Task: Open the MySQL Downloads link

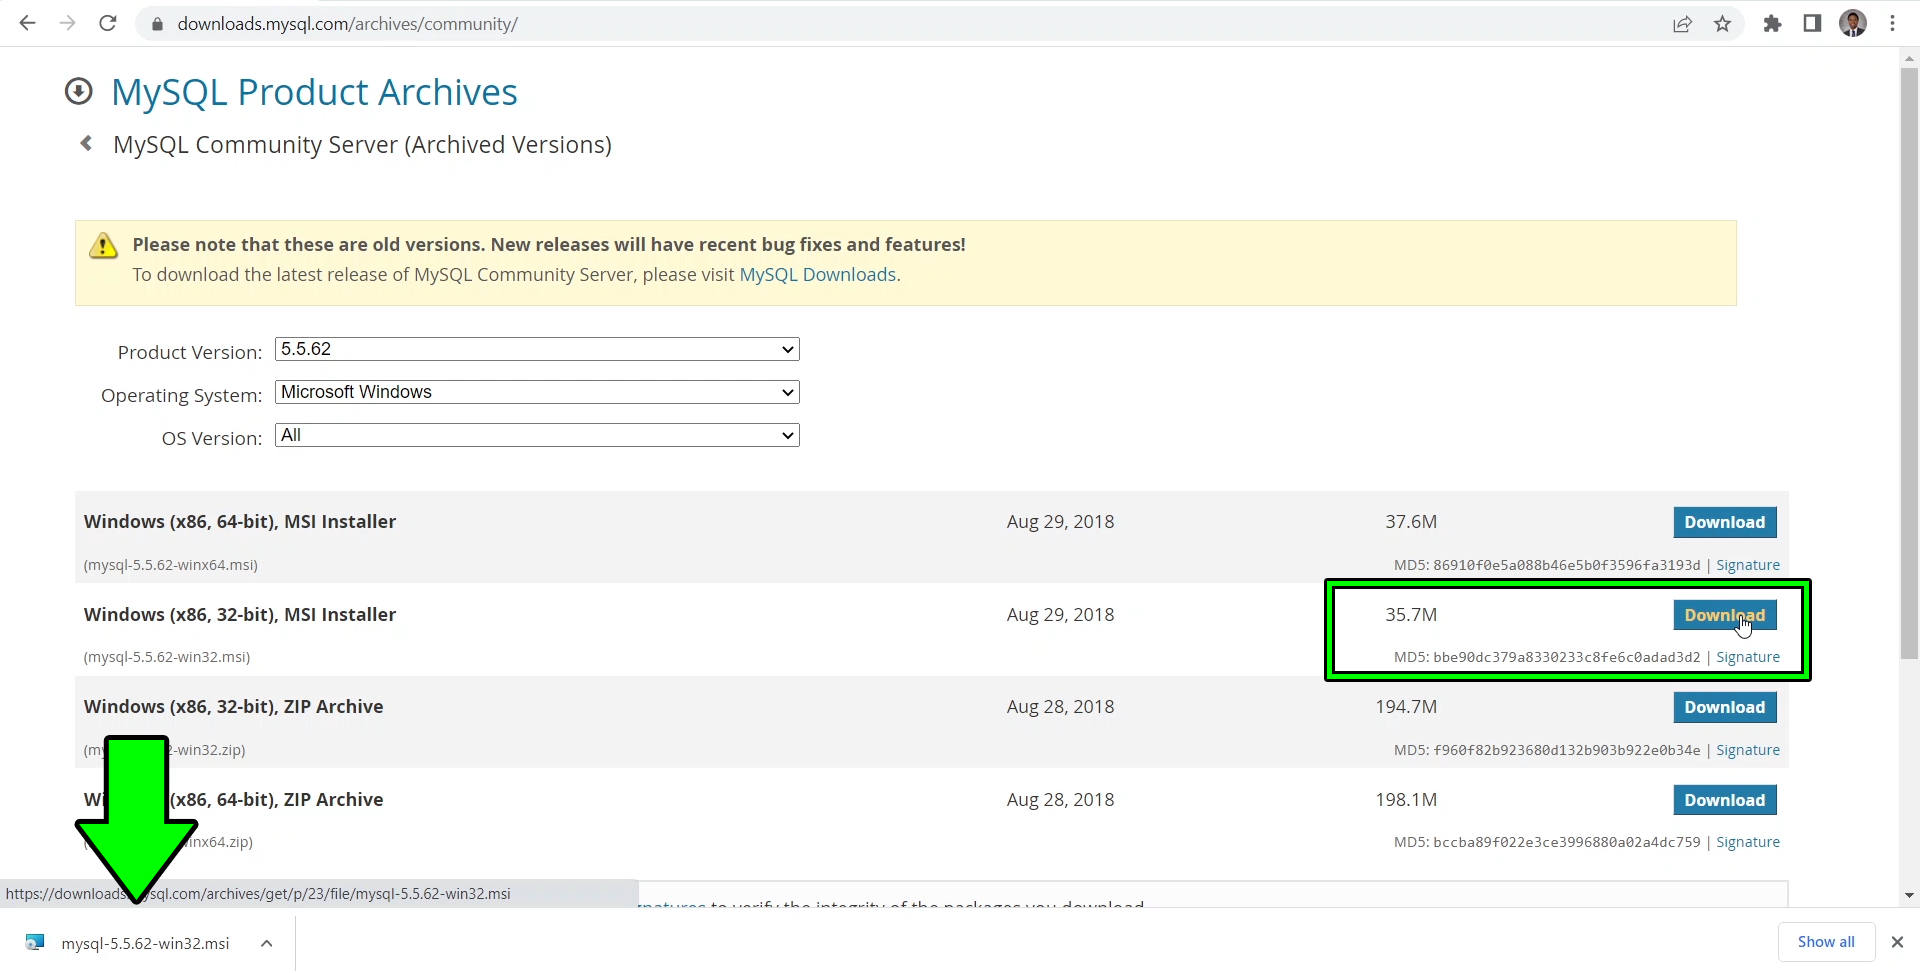Action: coord(817,274)
